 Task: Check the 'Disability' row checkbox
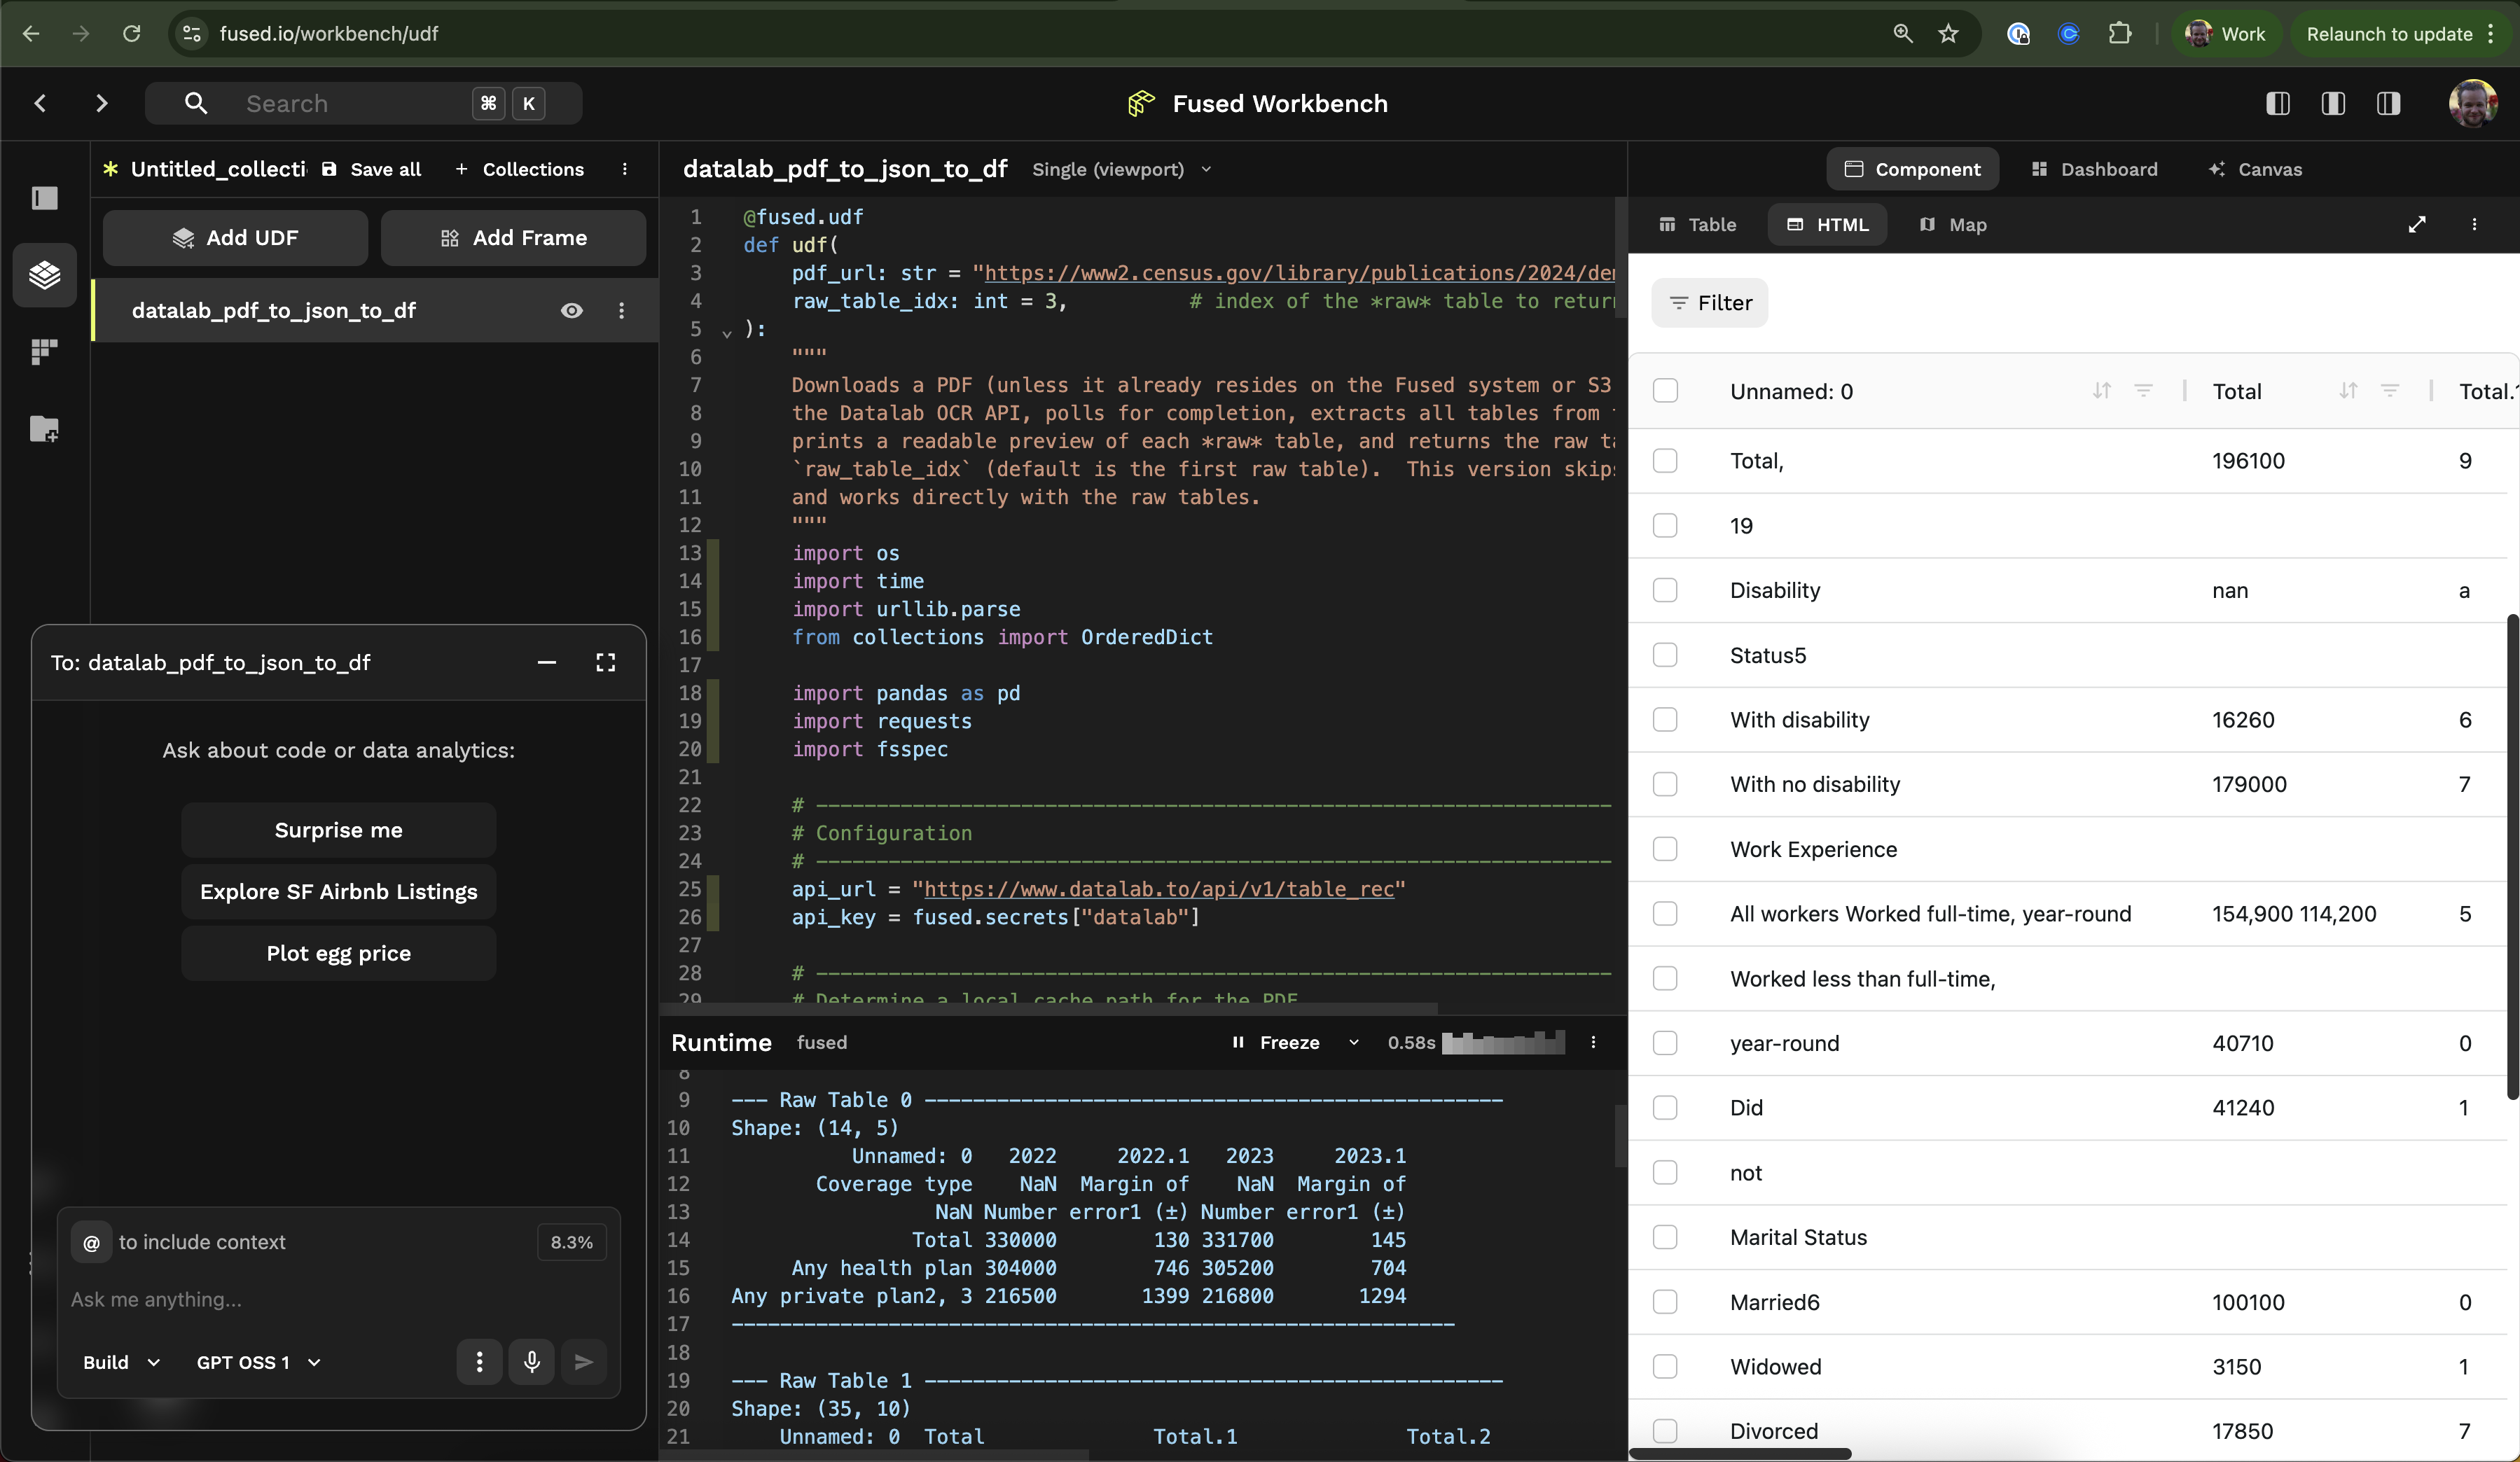1665,590
